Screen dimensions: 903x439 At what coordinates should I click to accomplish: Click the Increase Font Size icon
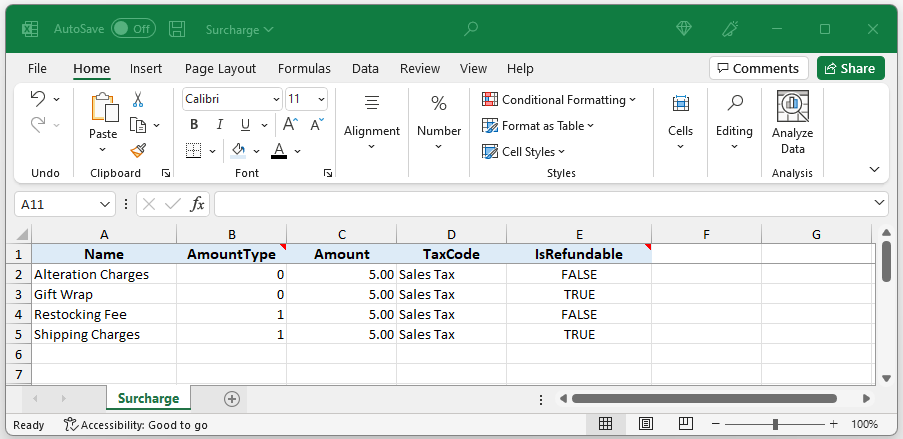290,125
